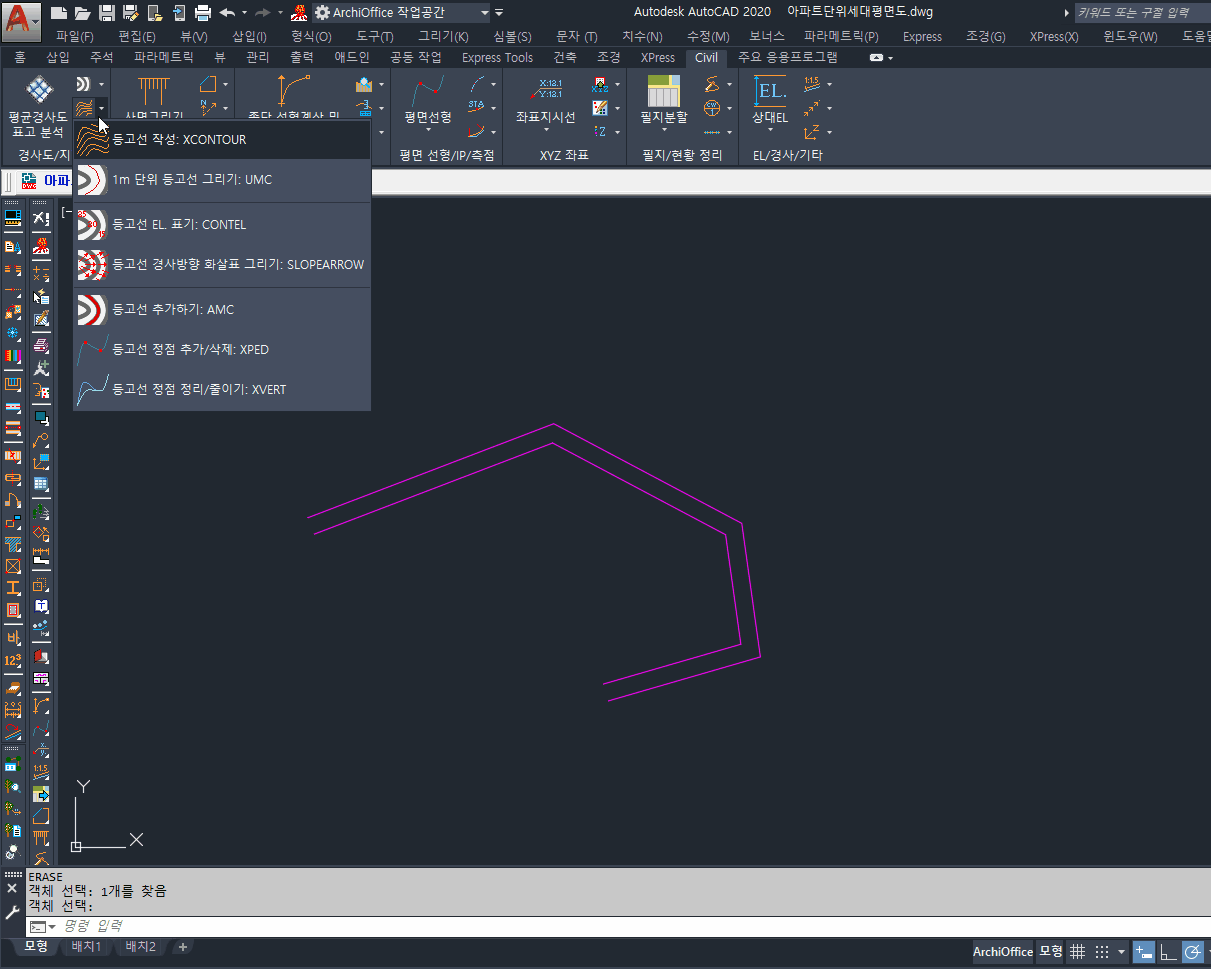Open the 그리기(K) menu
Screen dimensions: 1211x969
click(x=443, y=36)
